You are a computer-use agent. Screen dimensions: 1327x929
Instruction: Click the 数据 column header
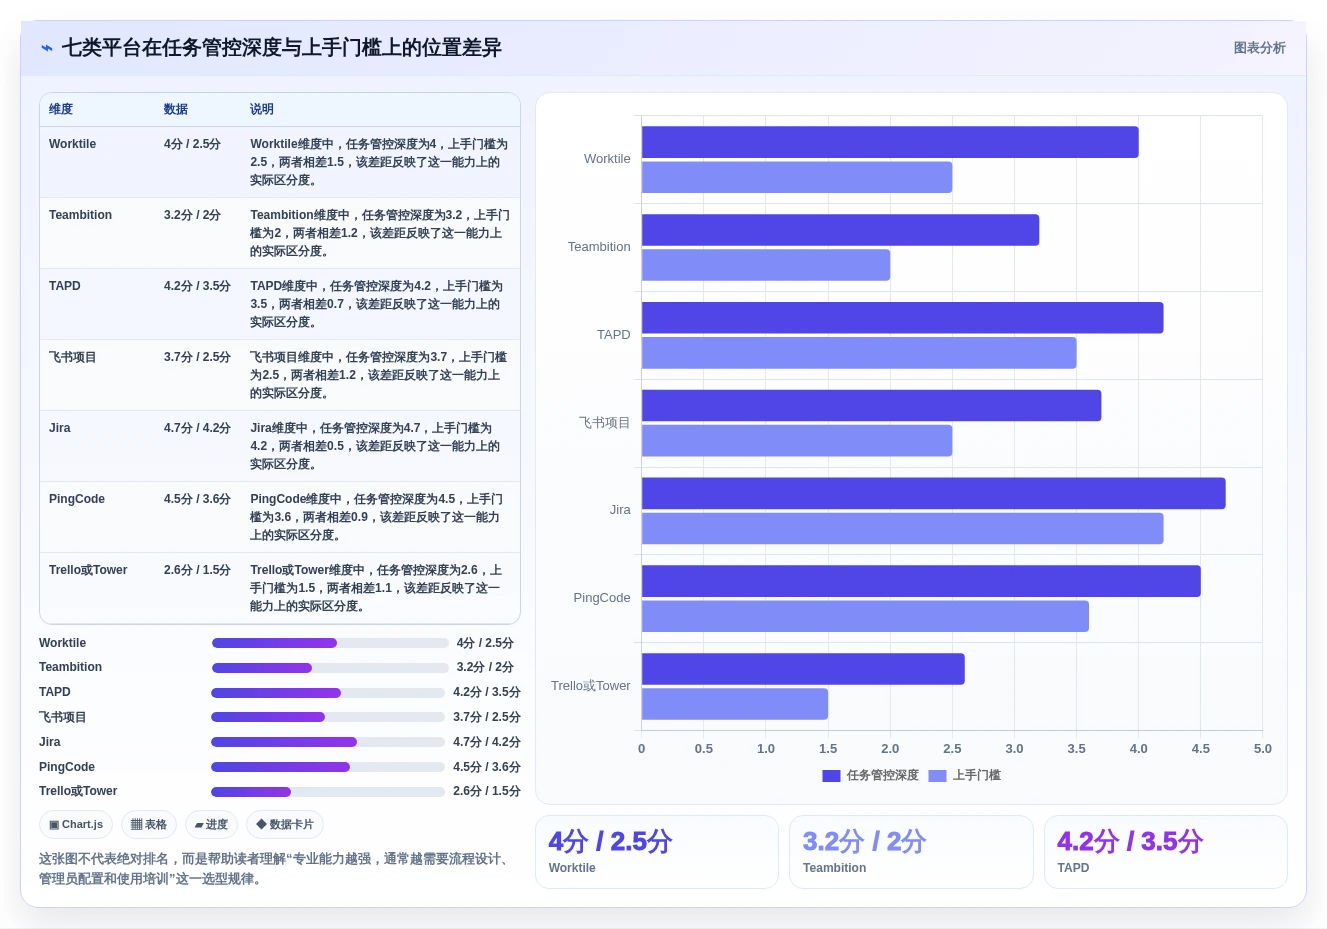click(x=176, y=110)
